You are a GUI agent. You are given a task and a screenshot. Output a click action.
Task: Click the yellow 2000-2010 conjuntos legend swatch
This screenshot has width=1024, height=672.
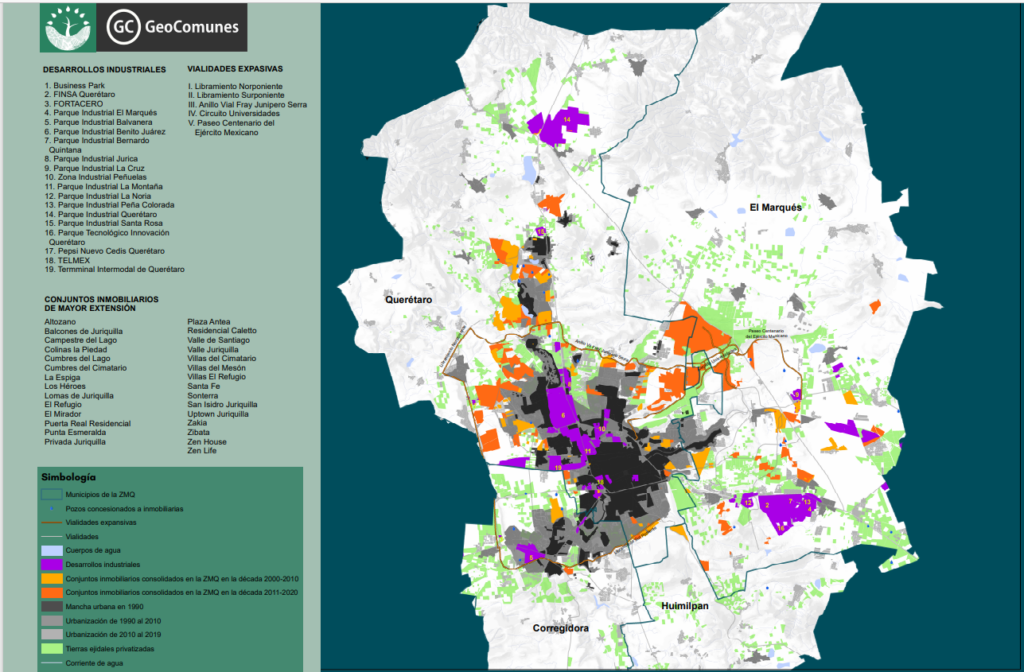52,579
